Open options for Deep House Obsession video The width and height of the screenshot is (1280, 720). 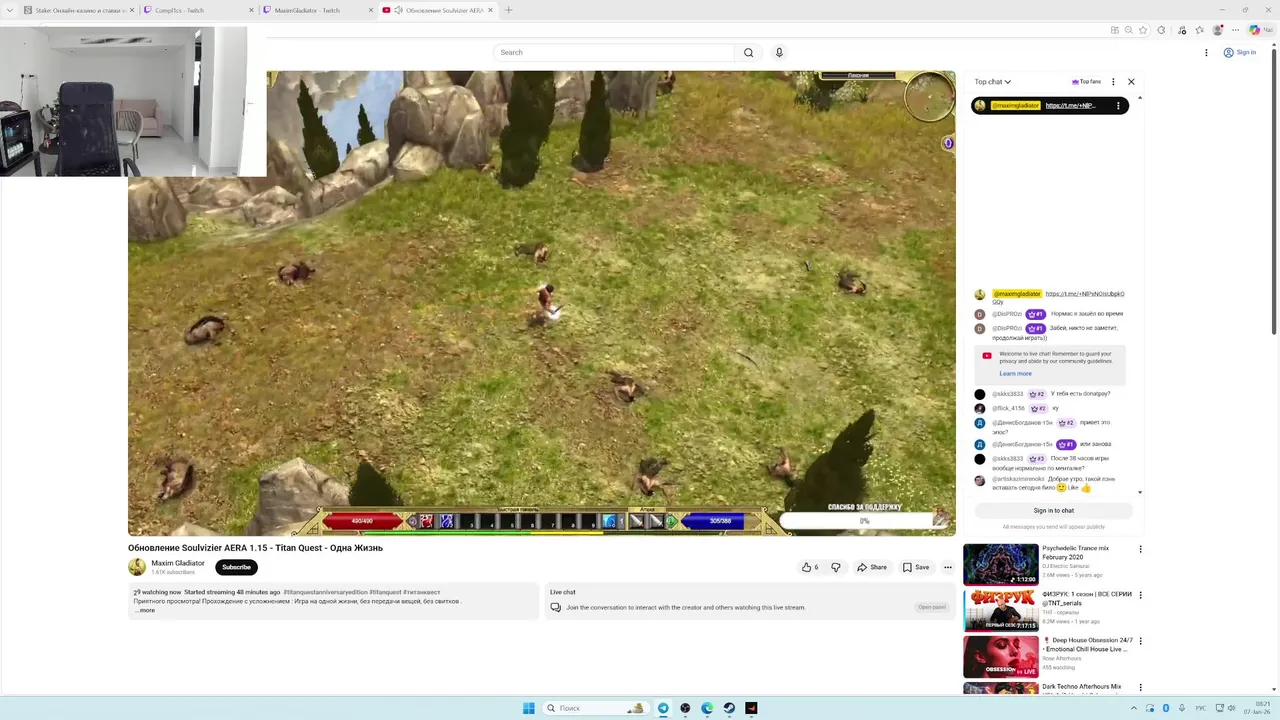1140,641
